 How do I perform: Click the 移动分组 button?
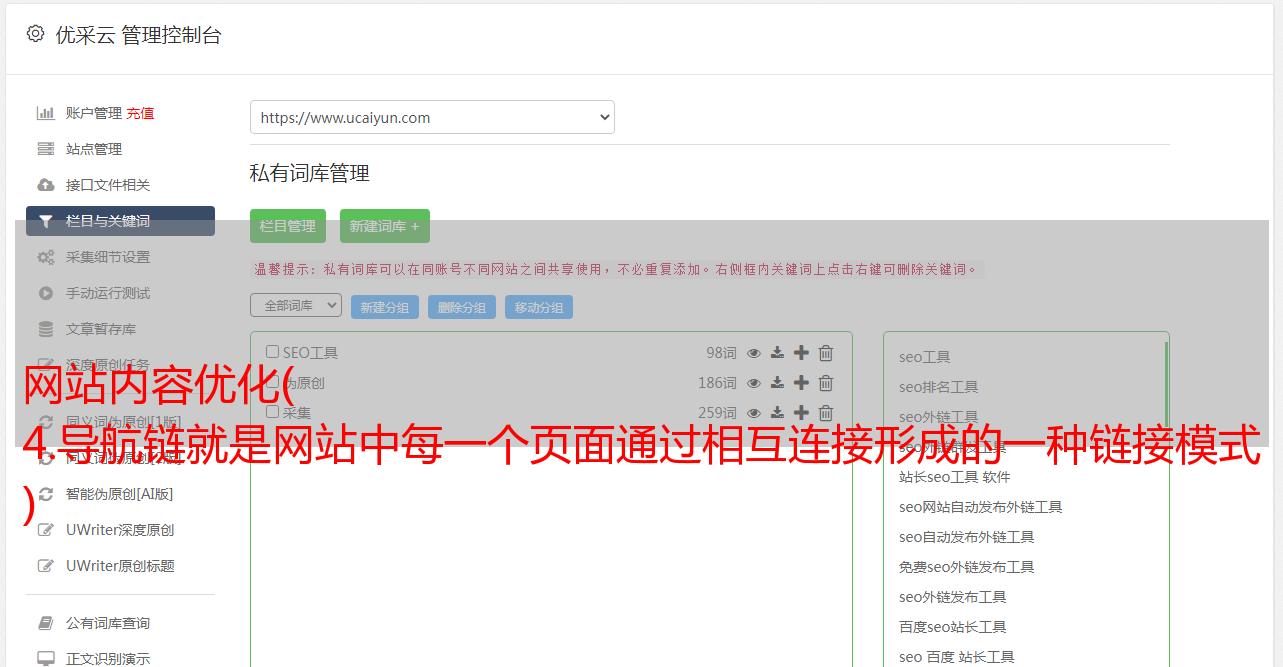click(539, 307)
